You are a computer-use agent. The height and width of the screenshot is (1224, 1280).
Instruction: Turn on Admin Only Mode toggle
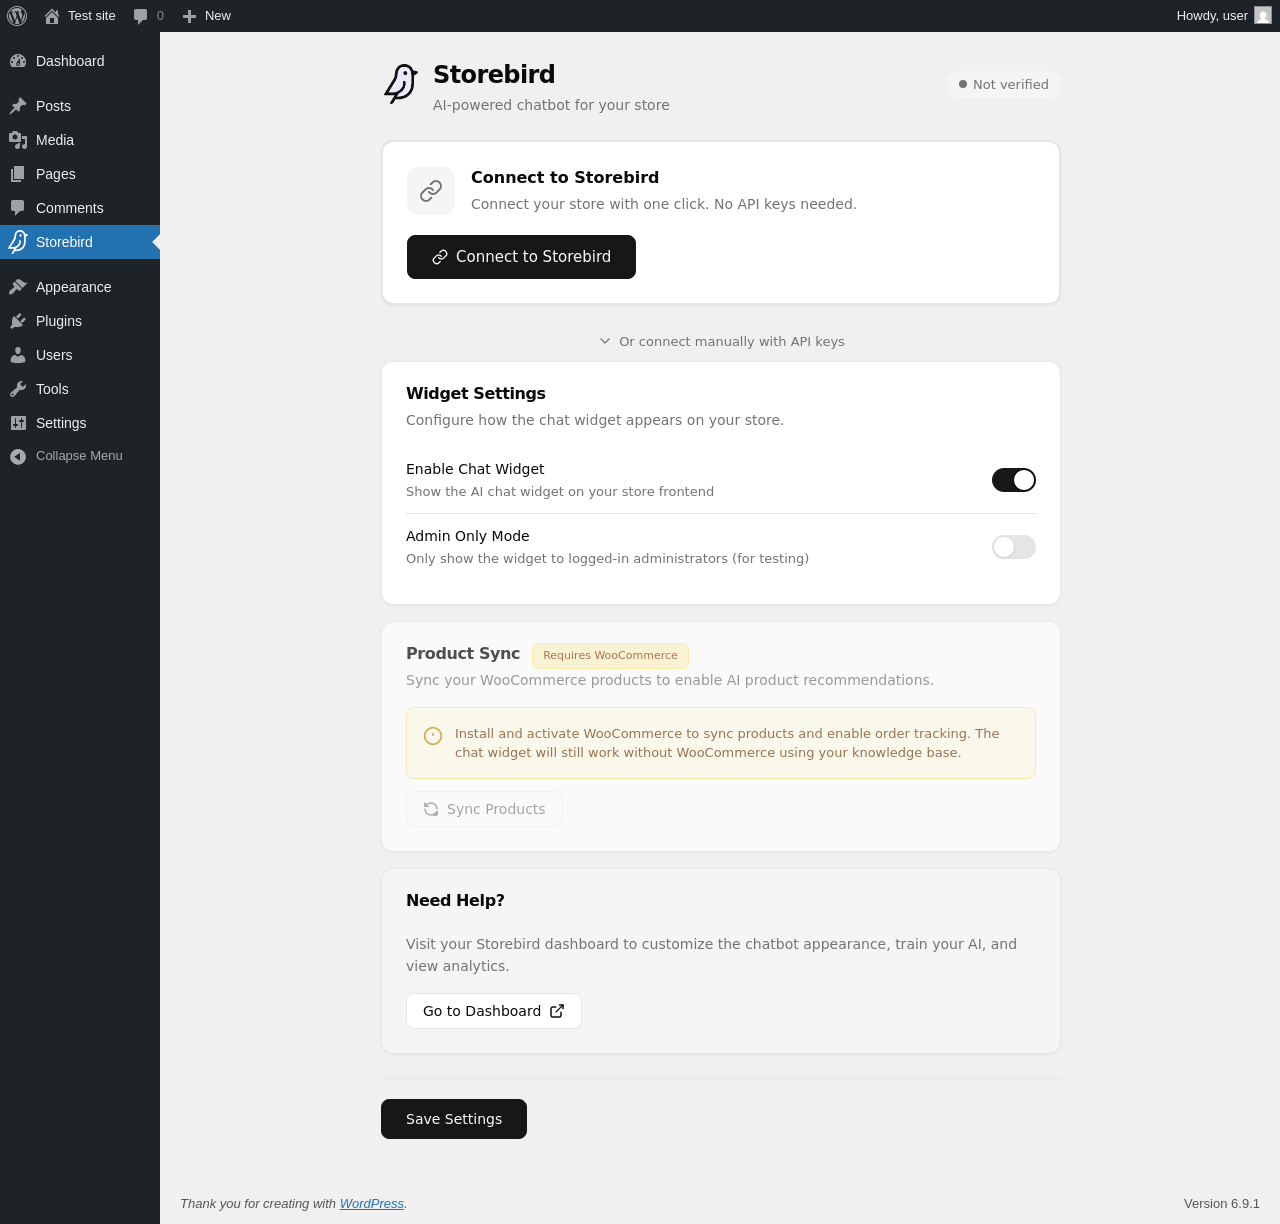[1013, 547]
